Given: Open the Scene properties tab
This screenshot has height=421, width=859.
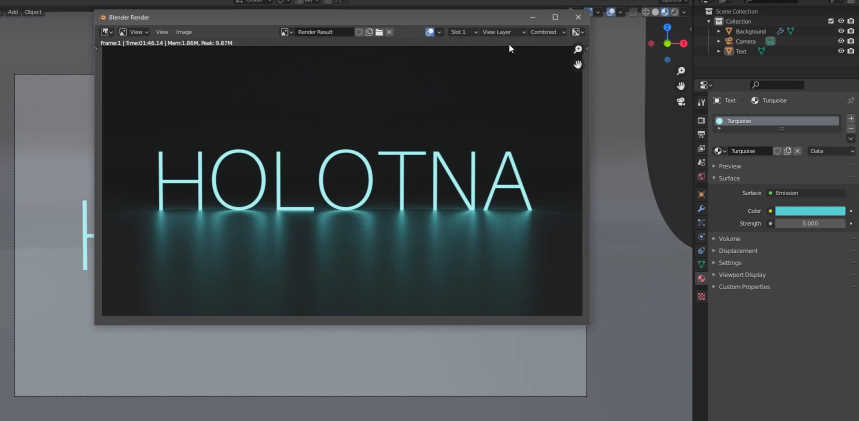Looking at the screenshot, I should point(701,163).
